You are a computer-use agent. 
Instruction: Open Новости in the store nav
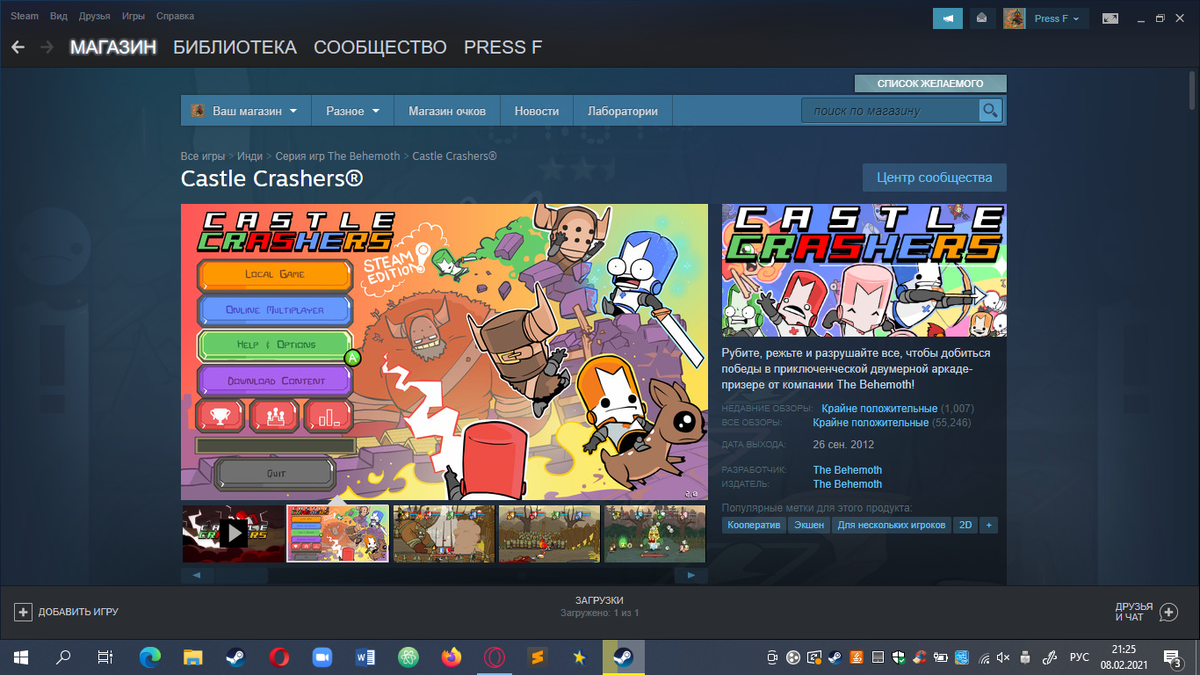(x=537, y=111)
